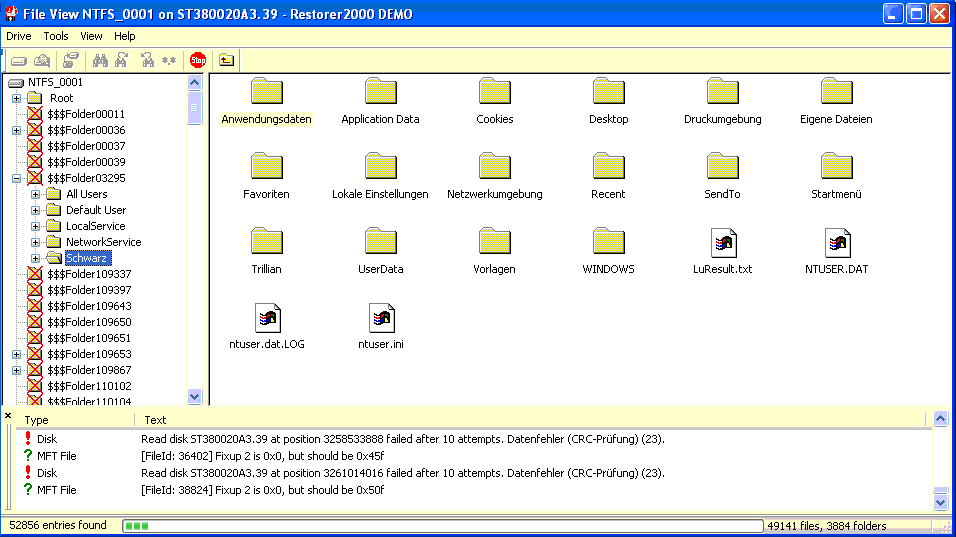Select the Druckumgebung folder
Image resolution: width=956 pixels, height=537 pixels.
[x=722, y=101]
